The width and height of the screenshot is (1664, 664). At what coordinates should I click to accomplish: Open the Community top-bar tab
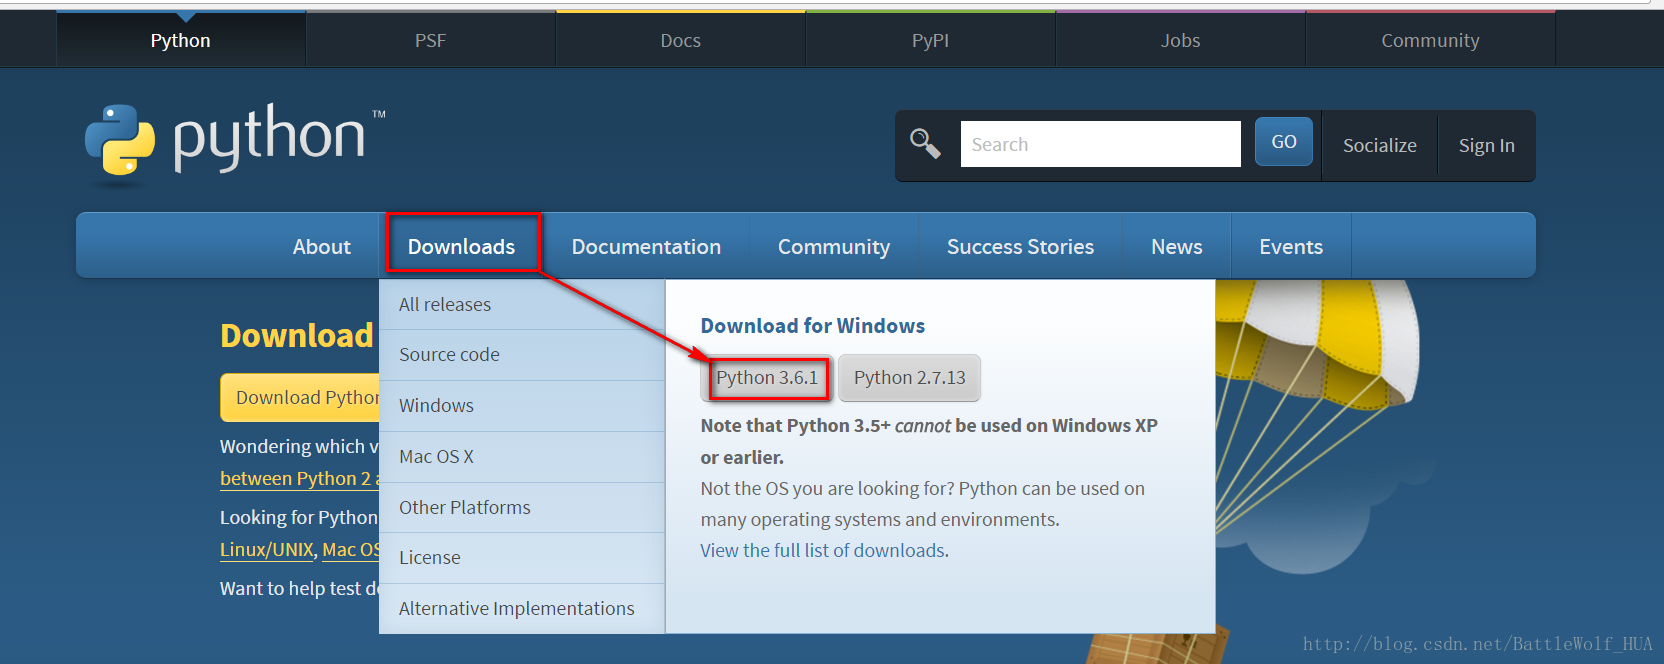(x=1431, y=40)
